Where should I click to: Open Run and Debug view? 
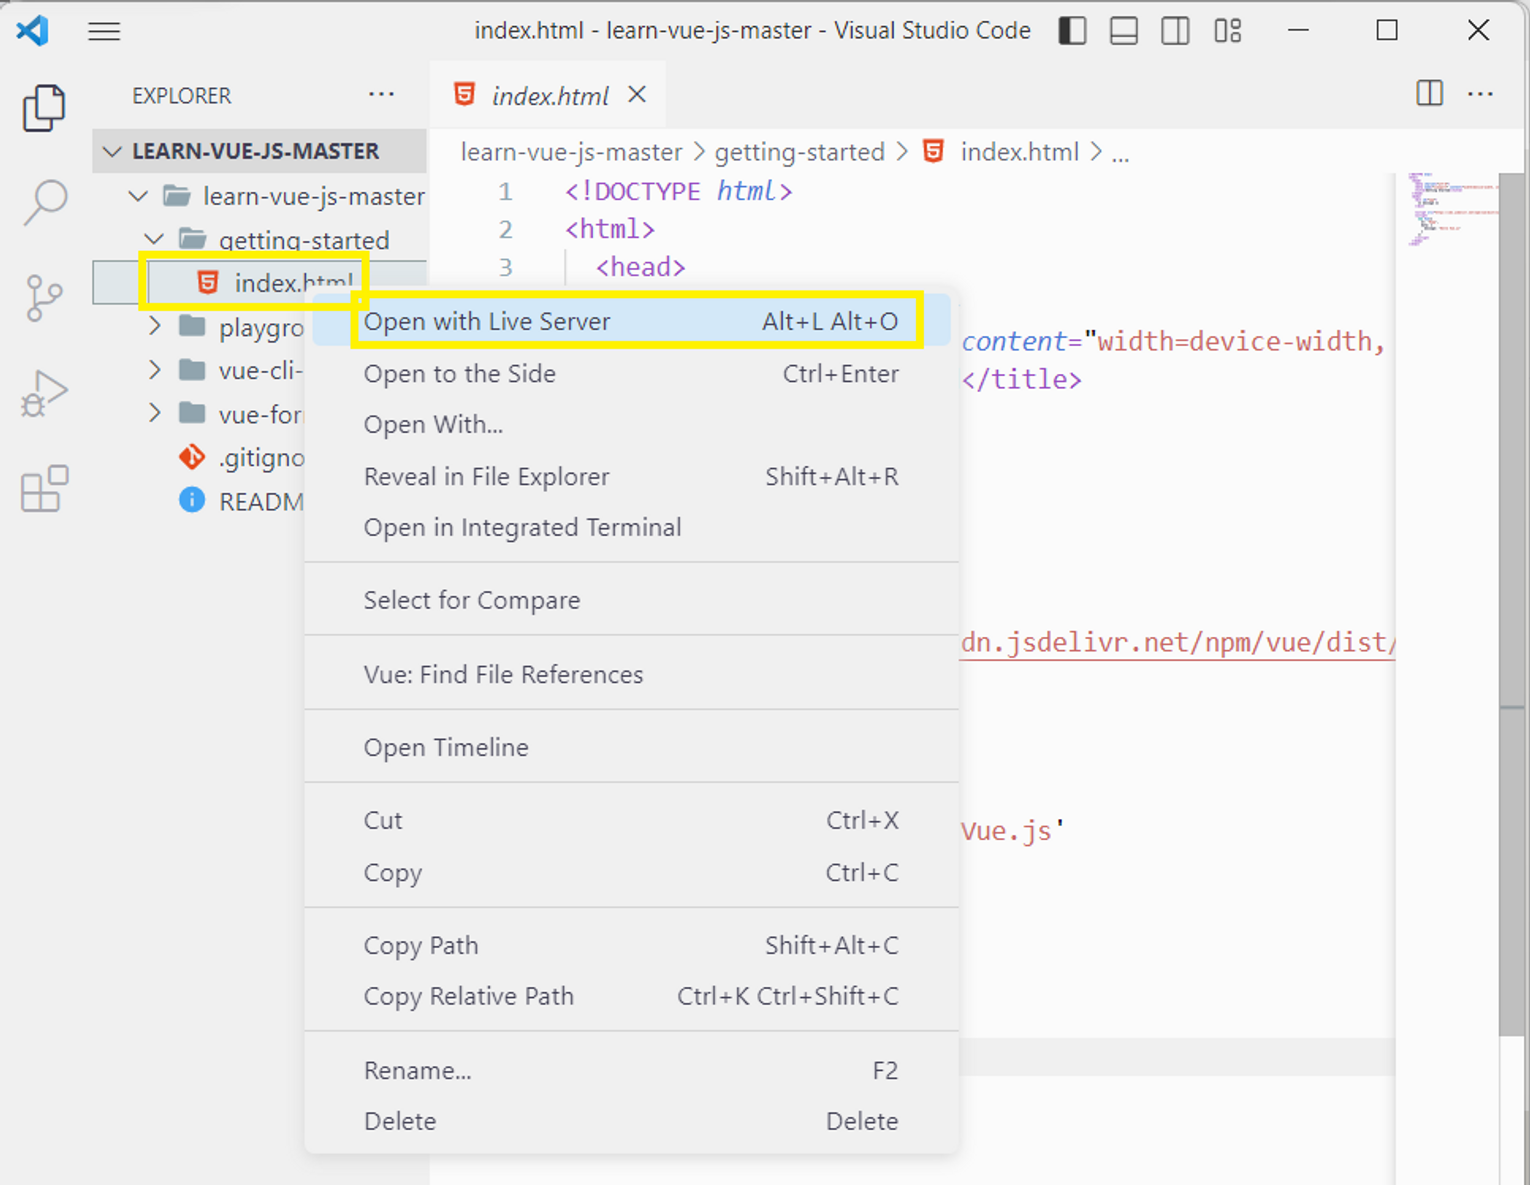[x=44, y=393]
